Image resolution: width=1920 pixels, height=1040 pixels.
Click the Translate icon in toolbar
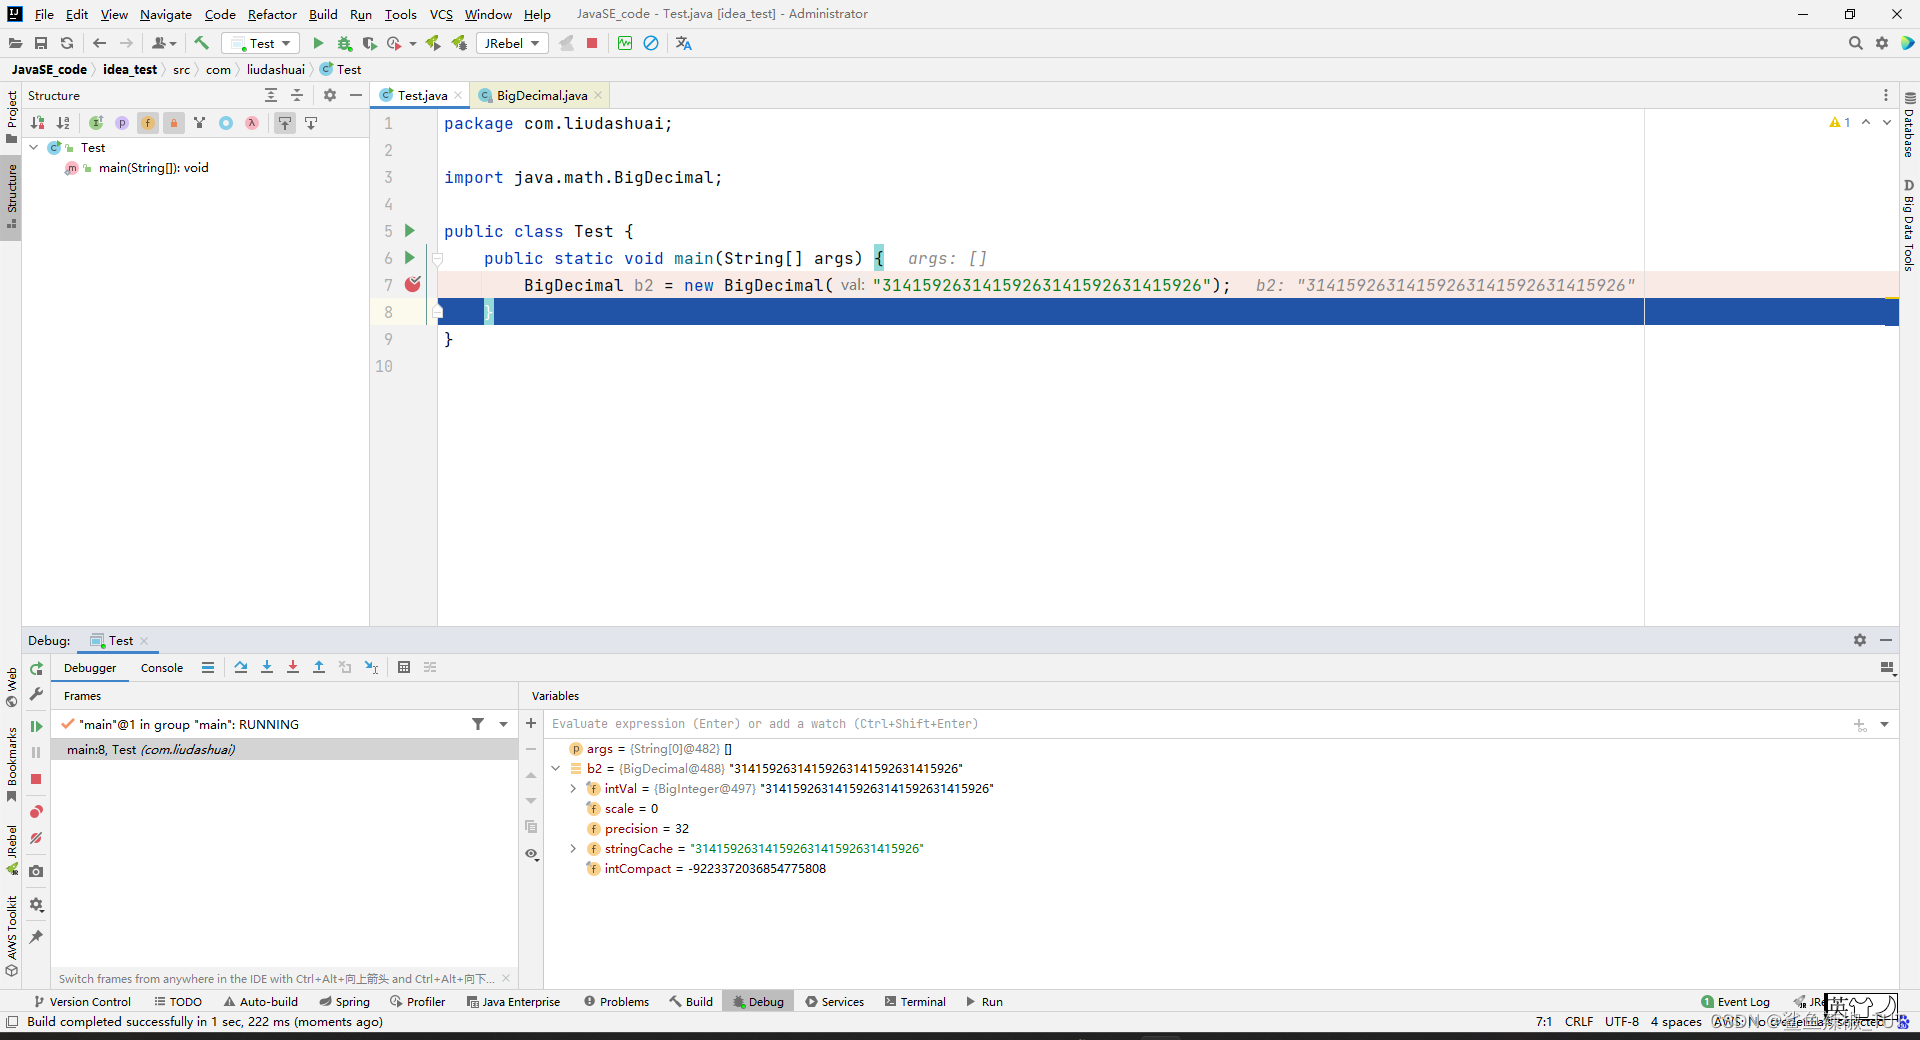point(684,43)
